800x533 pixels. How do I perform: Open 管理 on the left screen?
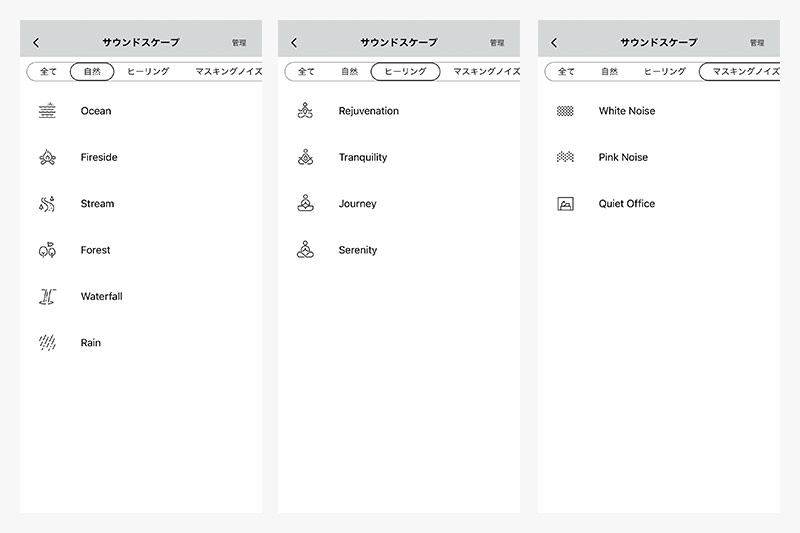pos(239,43)
